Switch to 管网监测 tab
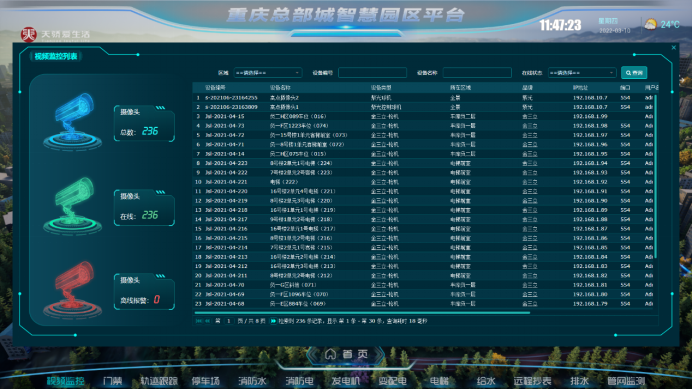 (x=626, y=381)
